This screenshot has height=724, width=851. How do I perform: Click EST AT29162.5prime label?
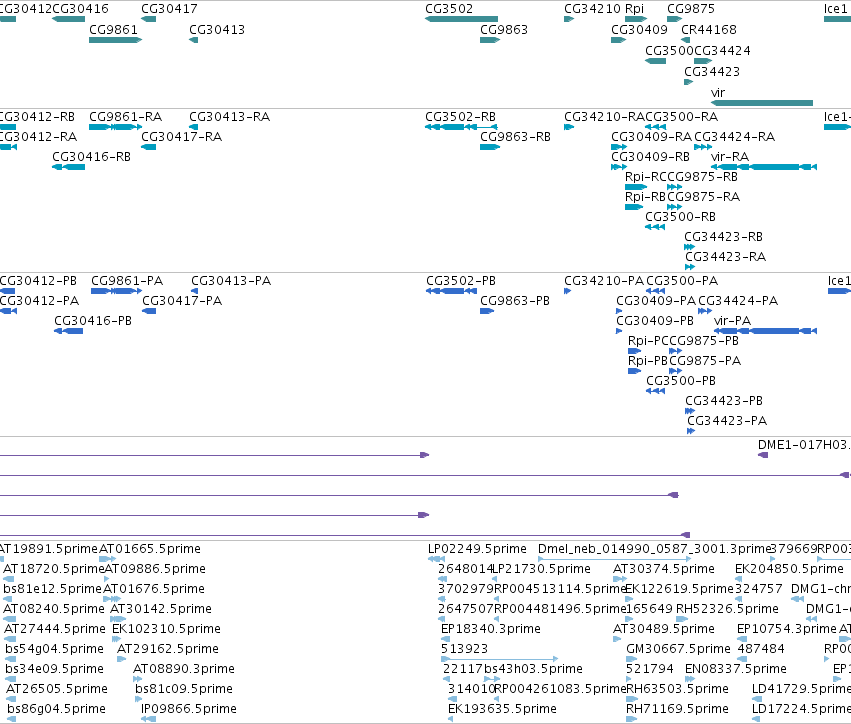coord(168,649)
